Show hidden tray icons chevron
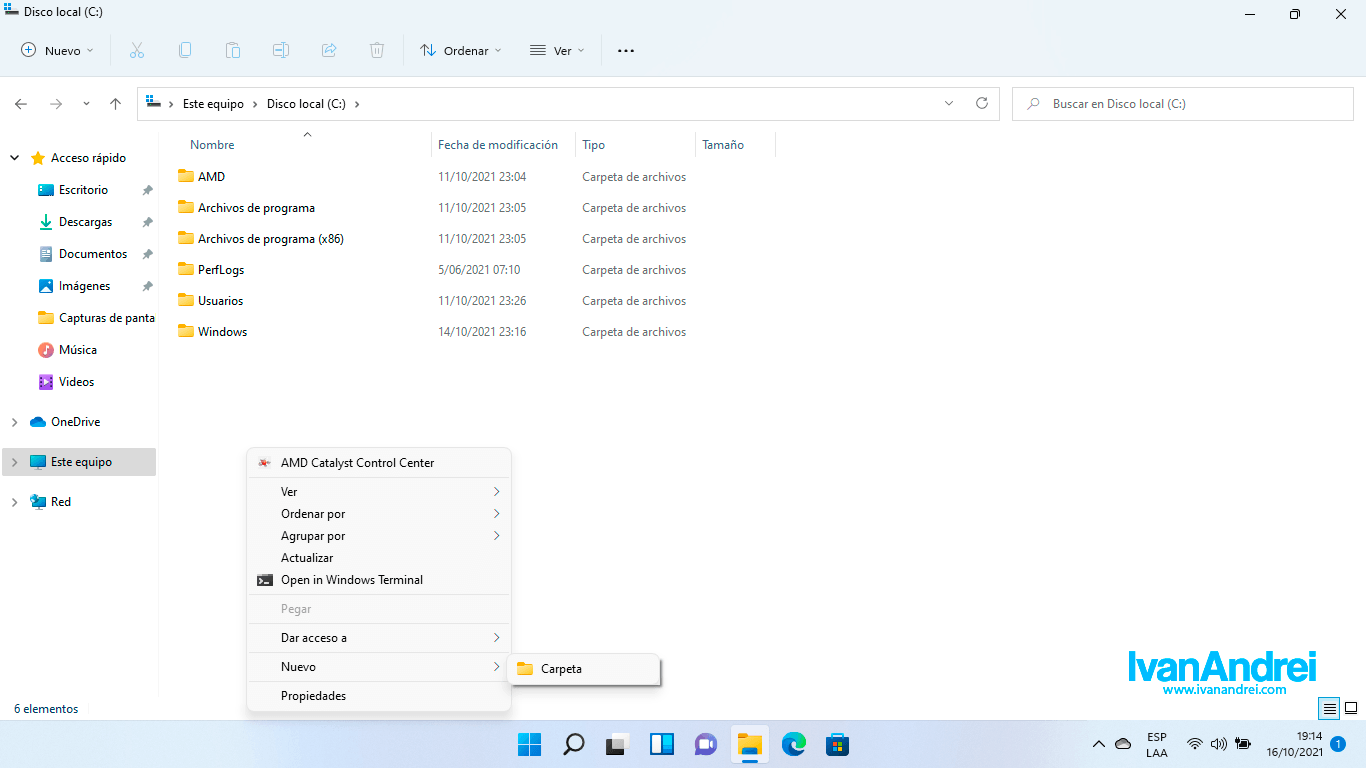 point(1098,744)
